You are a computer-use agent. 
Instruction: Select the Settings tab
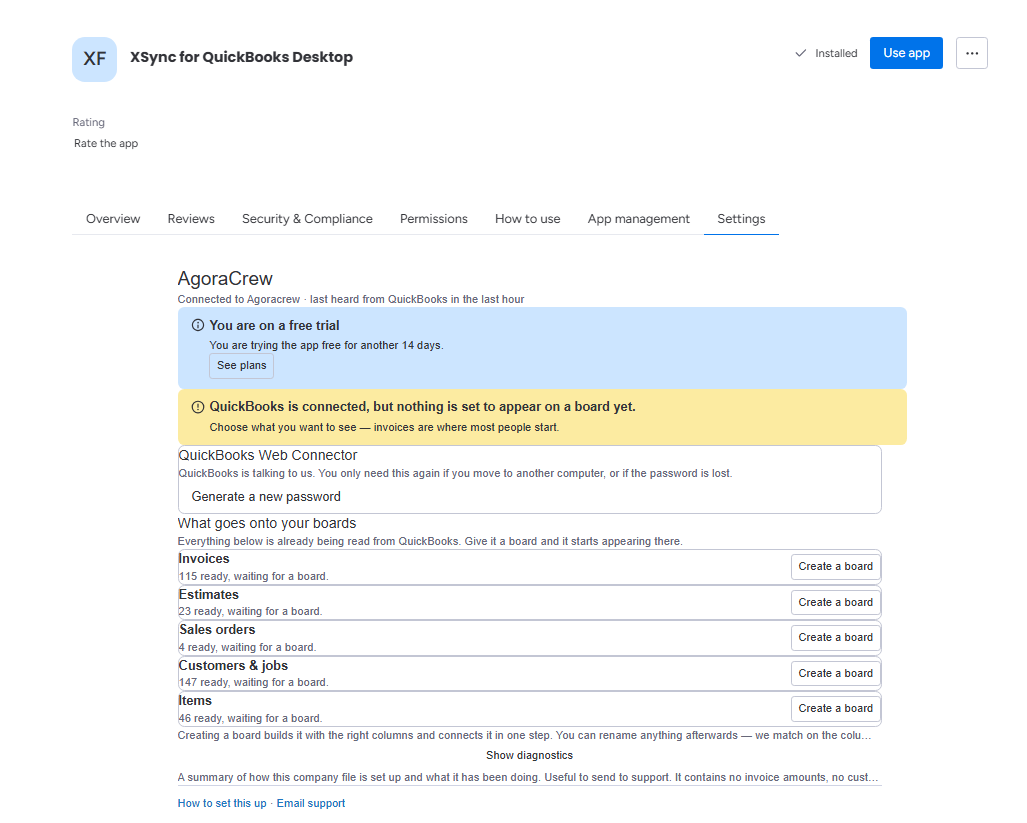[741, 219]
